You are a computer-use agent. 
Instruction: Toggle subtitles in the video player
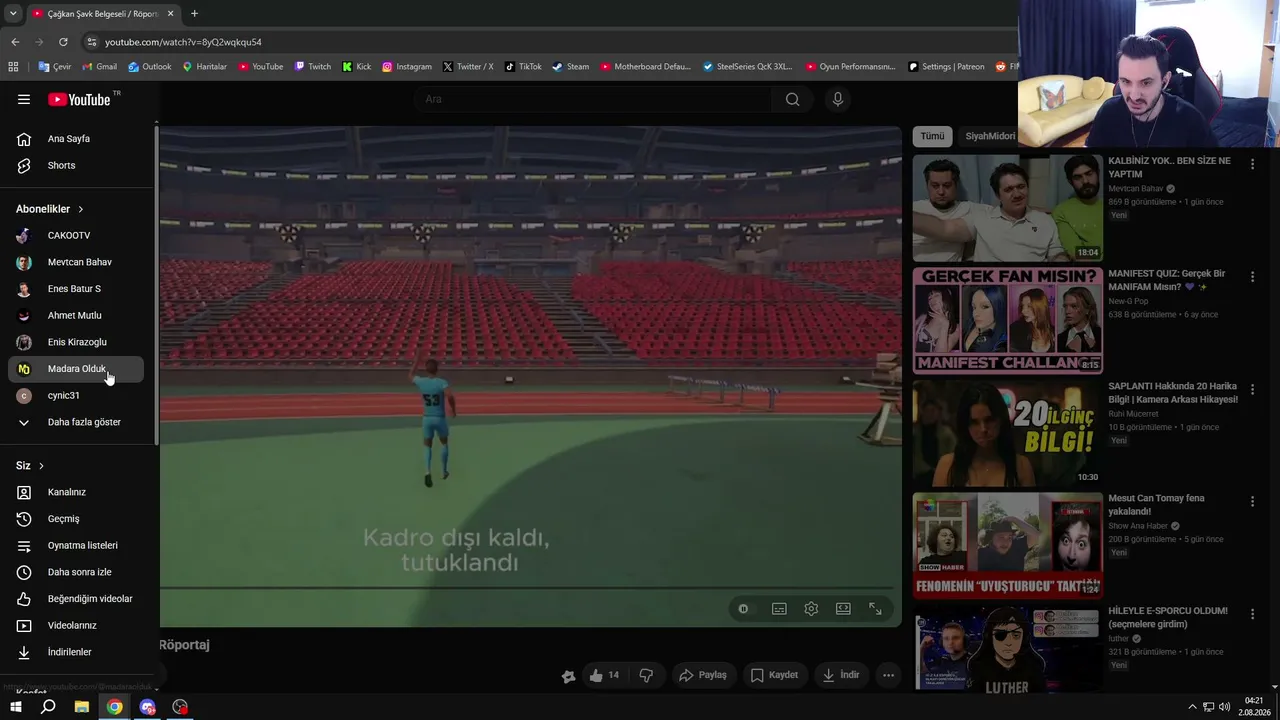[779, 609]
